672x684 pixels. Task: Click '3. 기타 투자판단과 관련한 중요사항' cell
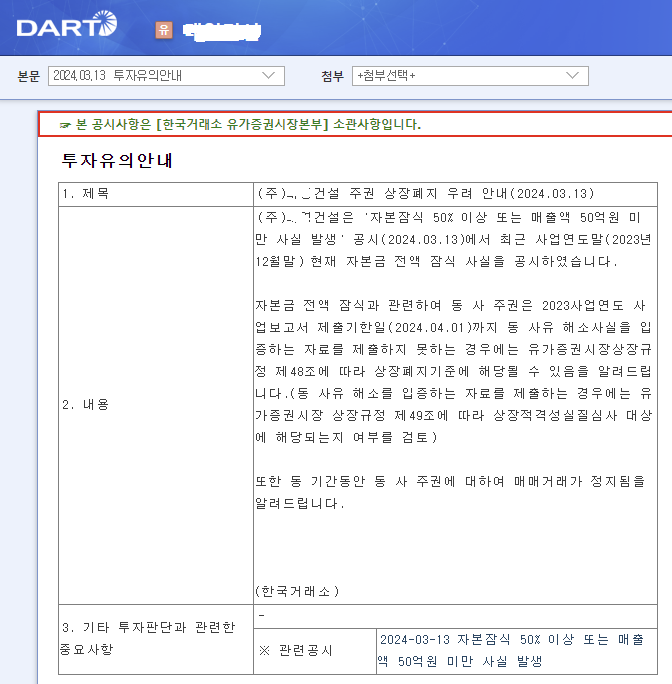pyautogui.click(x=156, y=639)
